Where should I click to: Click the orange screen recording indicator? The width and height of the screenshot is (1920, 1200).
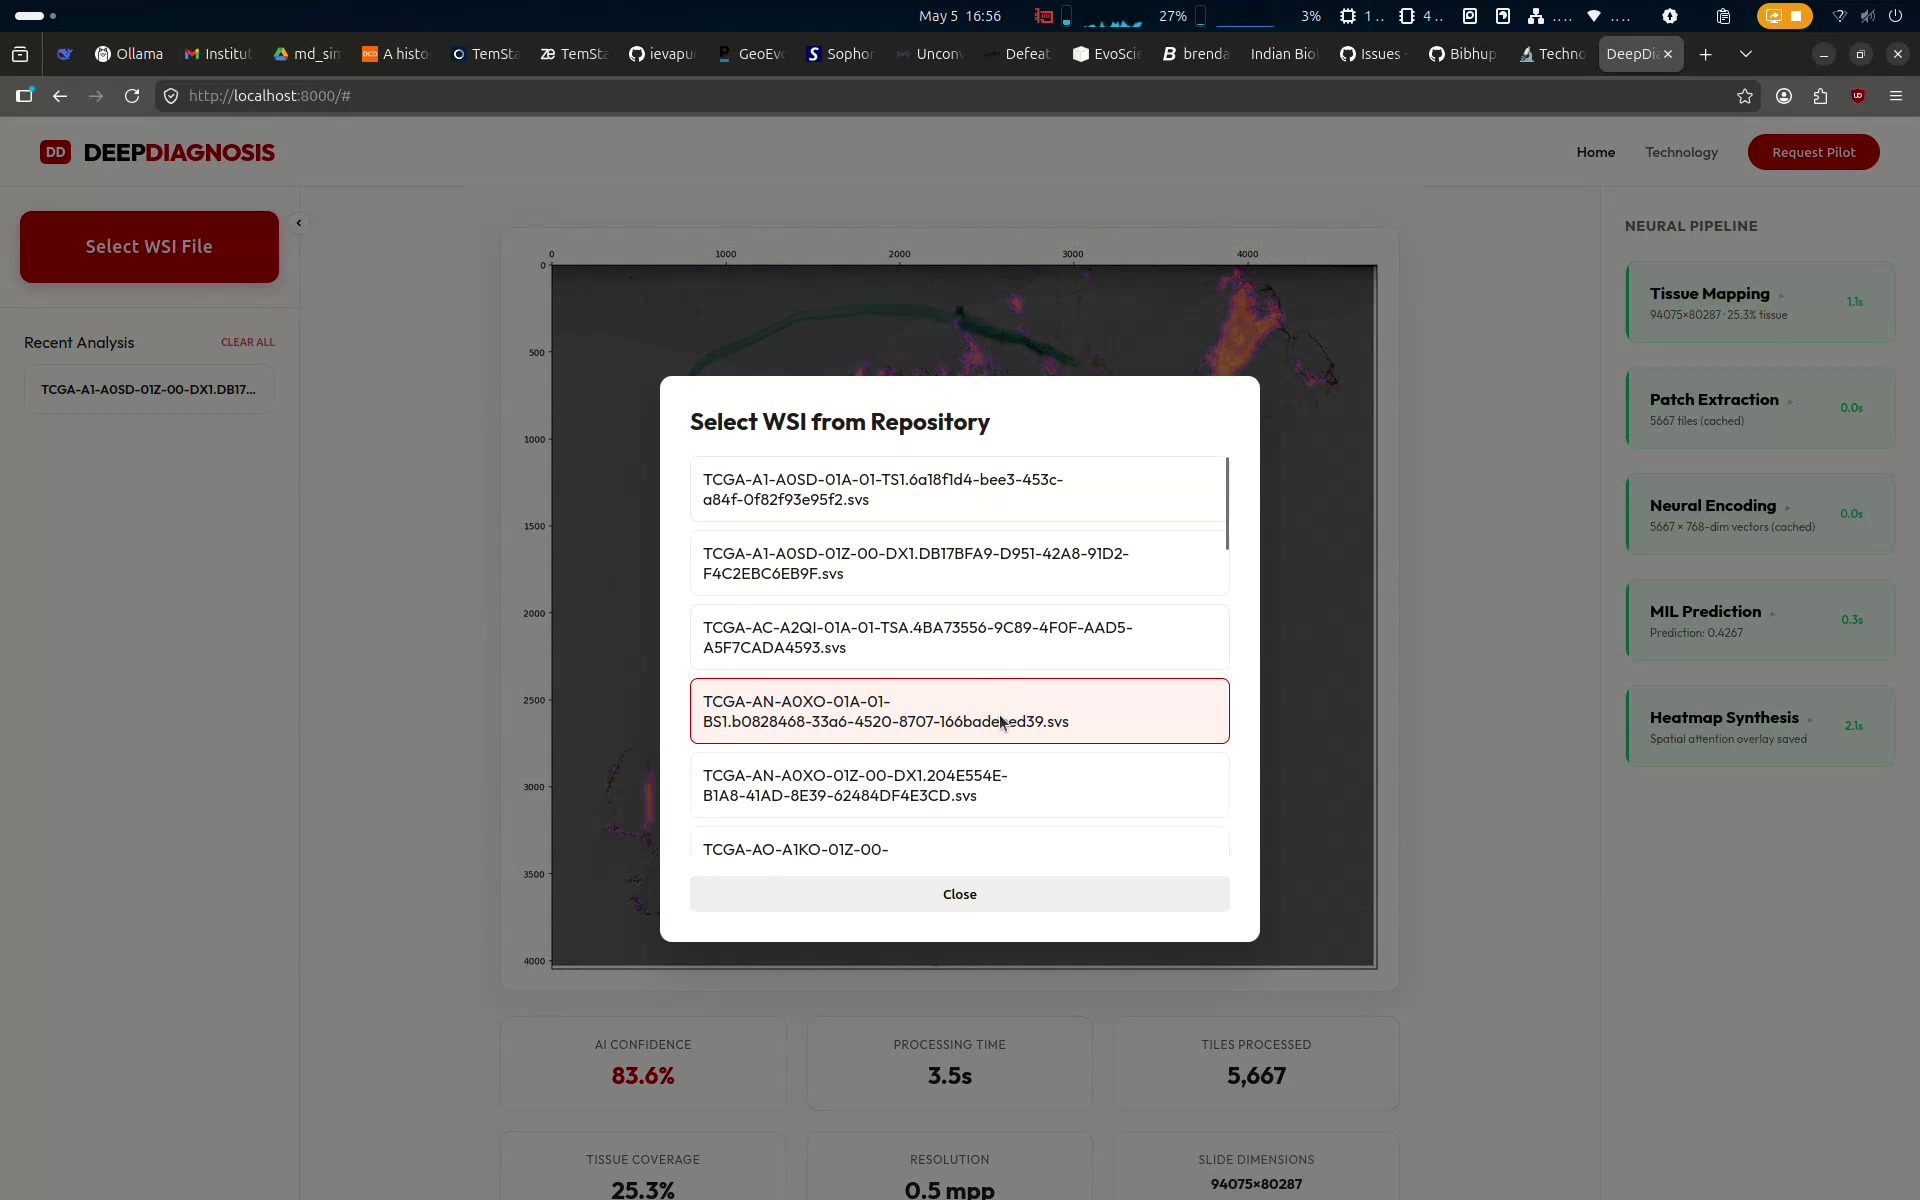(x=1784, y=16)
